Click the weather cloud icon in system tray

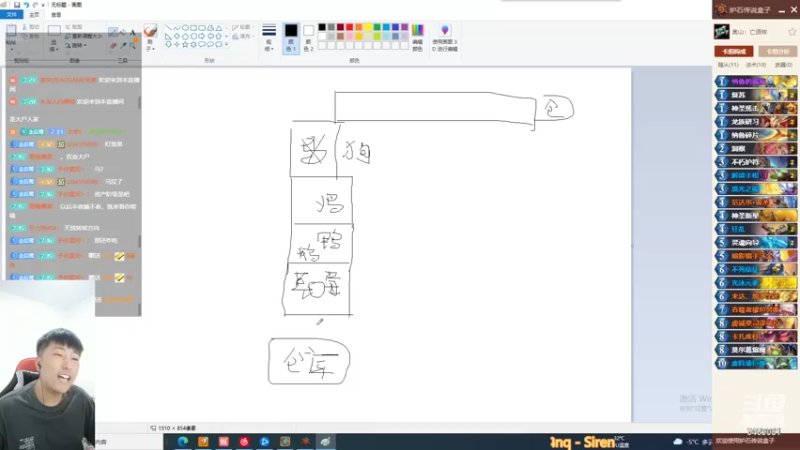[678, 441]
